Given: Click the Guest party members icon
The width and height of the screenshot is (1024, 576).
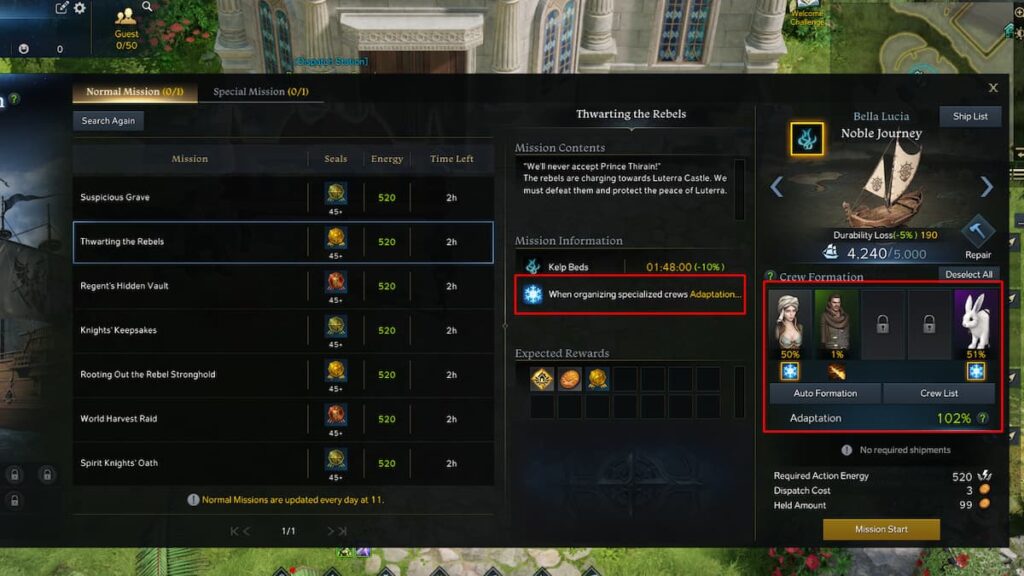Looking at the screenshot, I should (125, 17).
